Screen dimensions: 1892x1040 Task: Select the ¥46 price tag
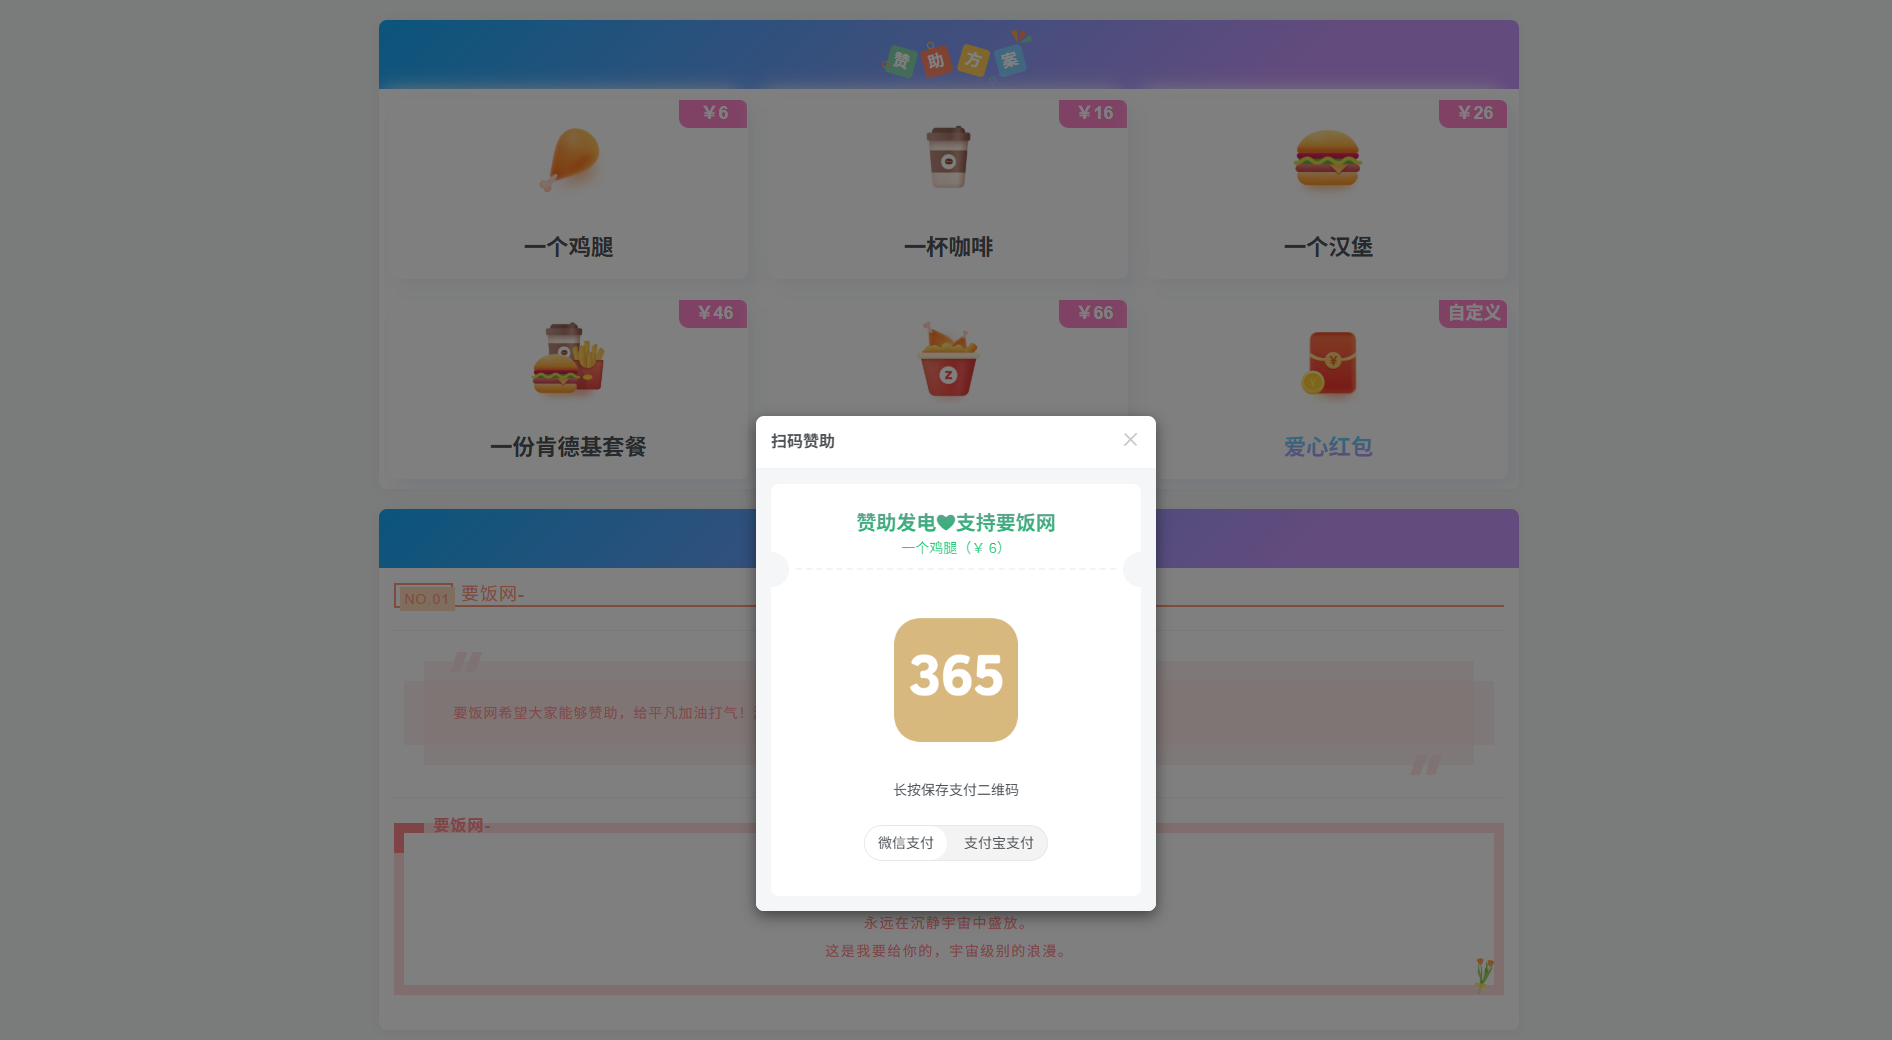[x=713, y=313]
